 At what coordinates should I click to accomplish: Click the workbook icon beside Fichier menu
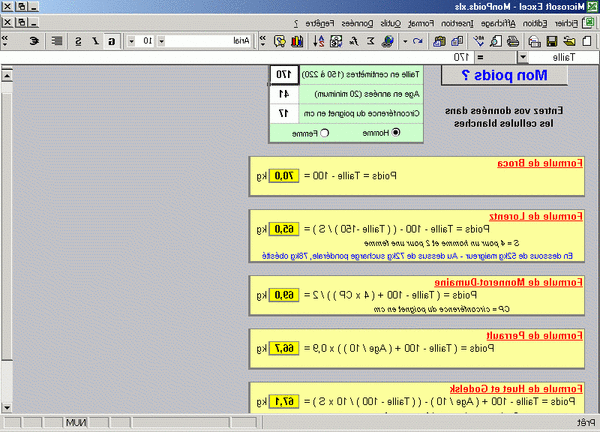[588, 23]
